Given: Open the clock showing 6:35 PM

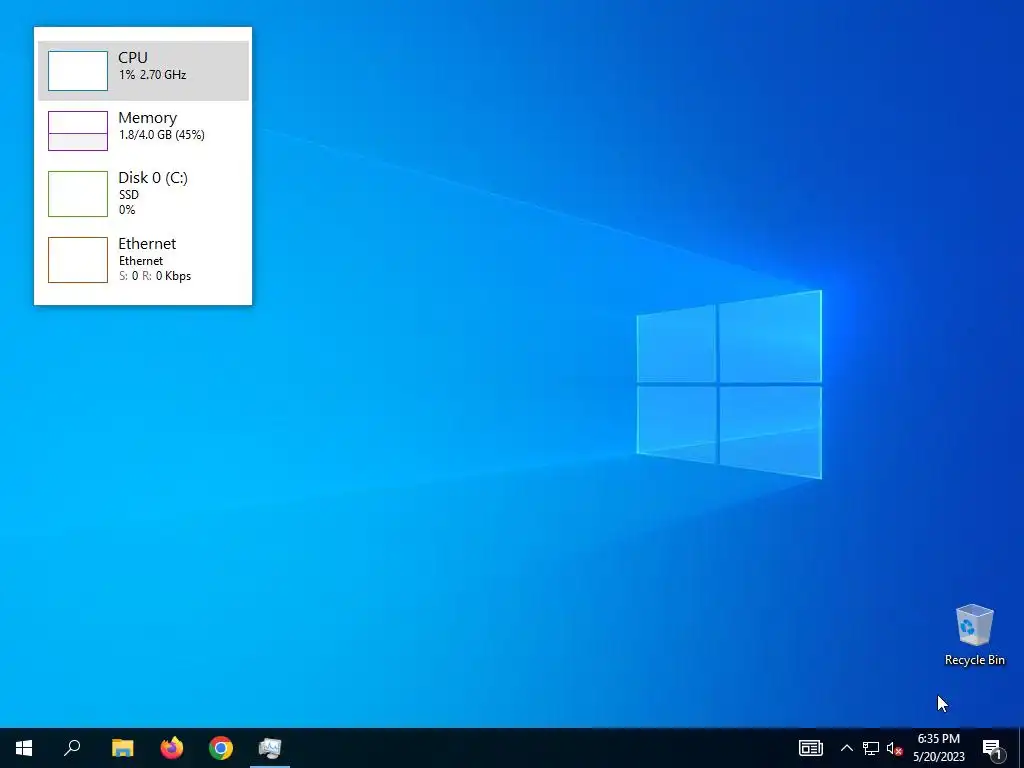Looking at the screenshot, I should point(939,748).
